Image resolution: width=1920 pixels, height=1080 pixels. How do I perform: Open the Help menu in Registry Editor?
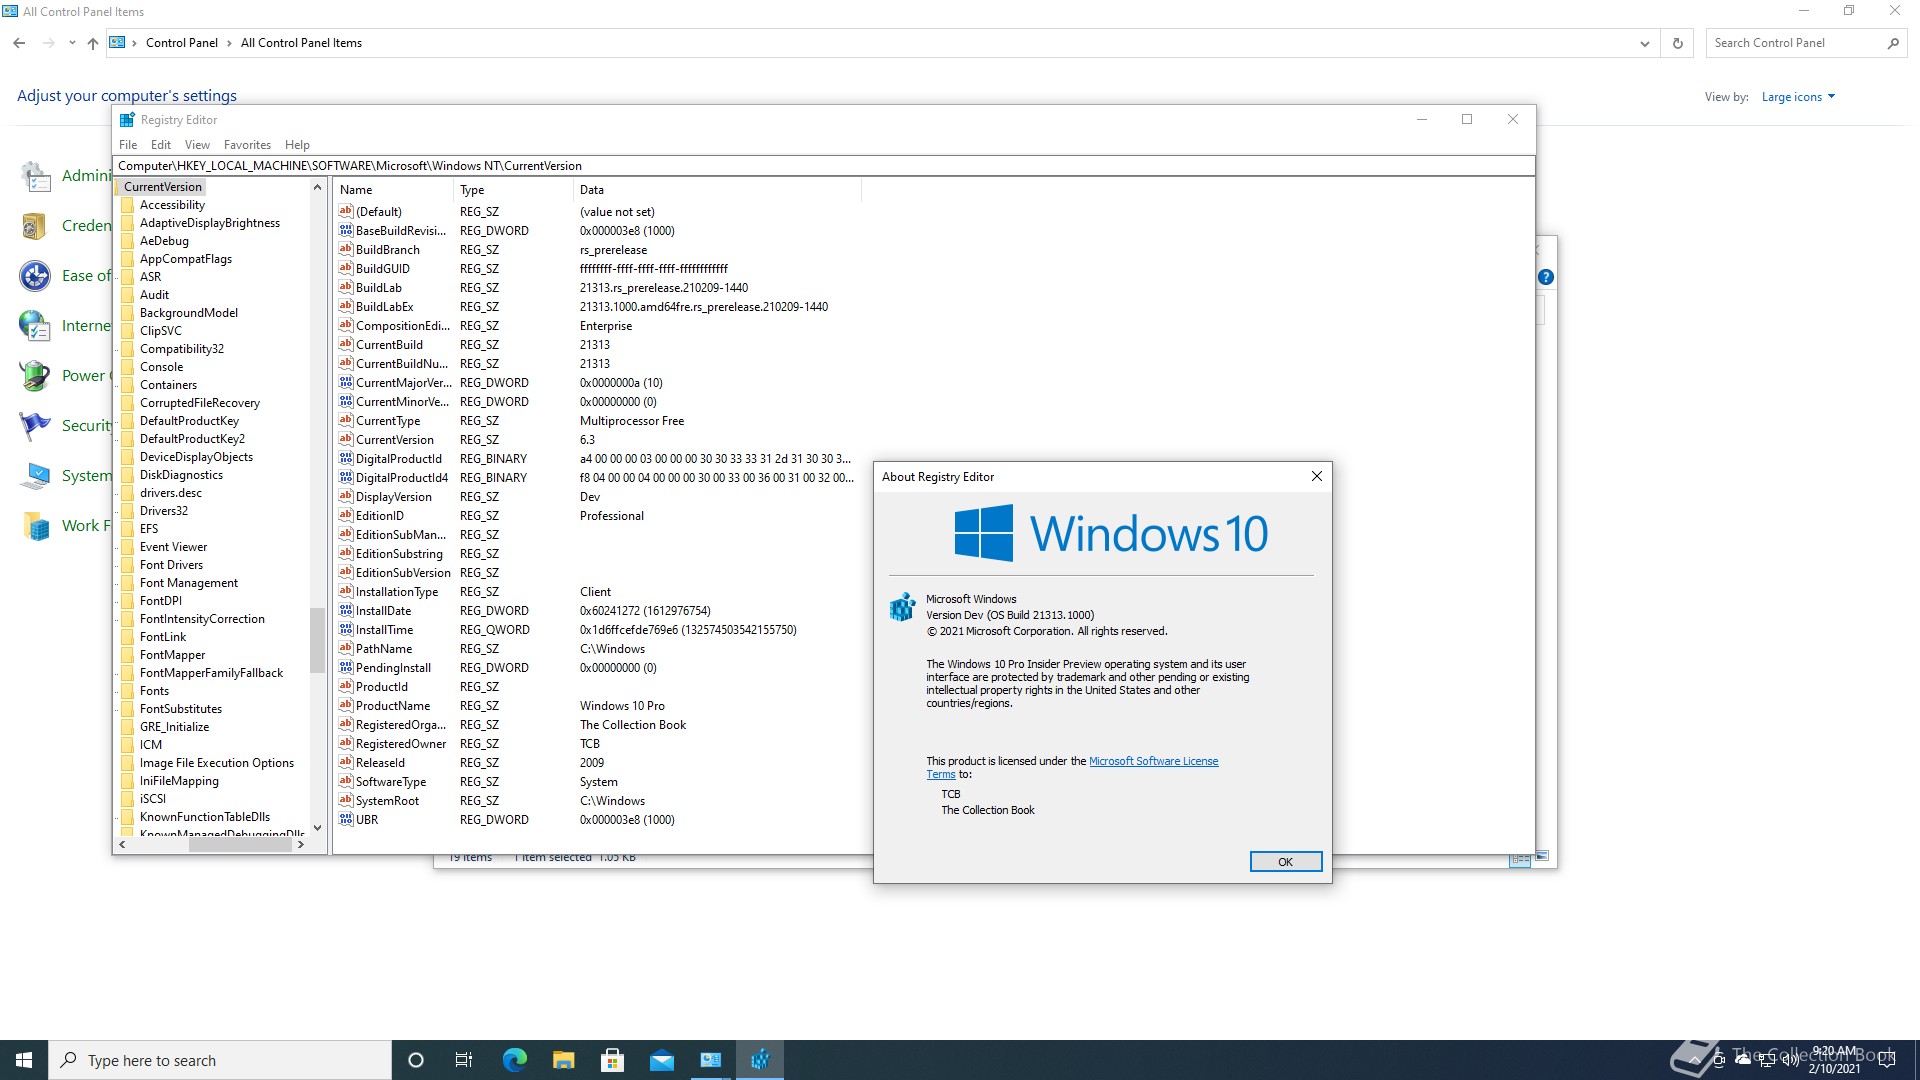click(297, 145)
